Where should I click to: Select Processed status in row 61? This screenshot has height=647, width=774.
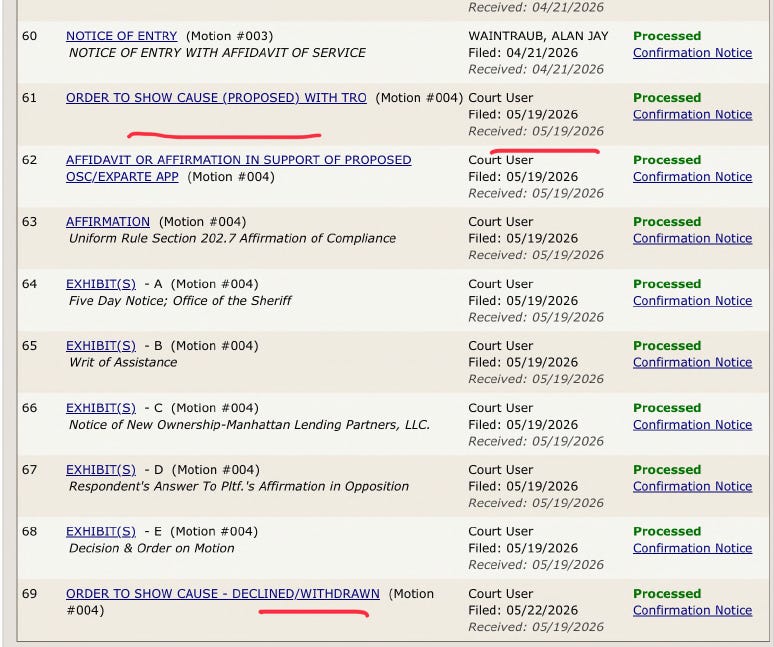667,98
